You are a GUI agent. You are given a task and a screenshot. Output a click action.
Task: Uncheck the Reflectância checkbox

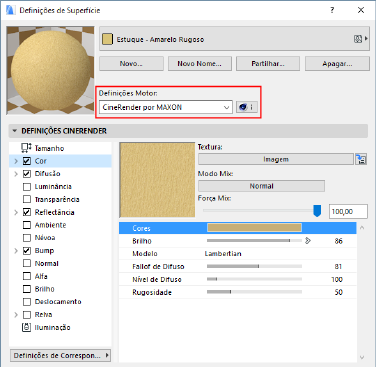point(27,212)
